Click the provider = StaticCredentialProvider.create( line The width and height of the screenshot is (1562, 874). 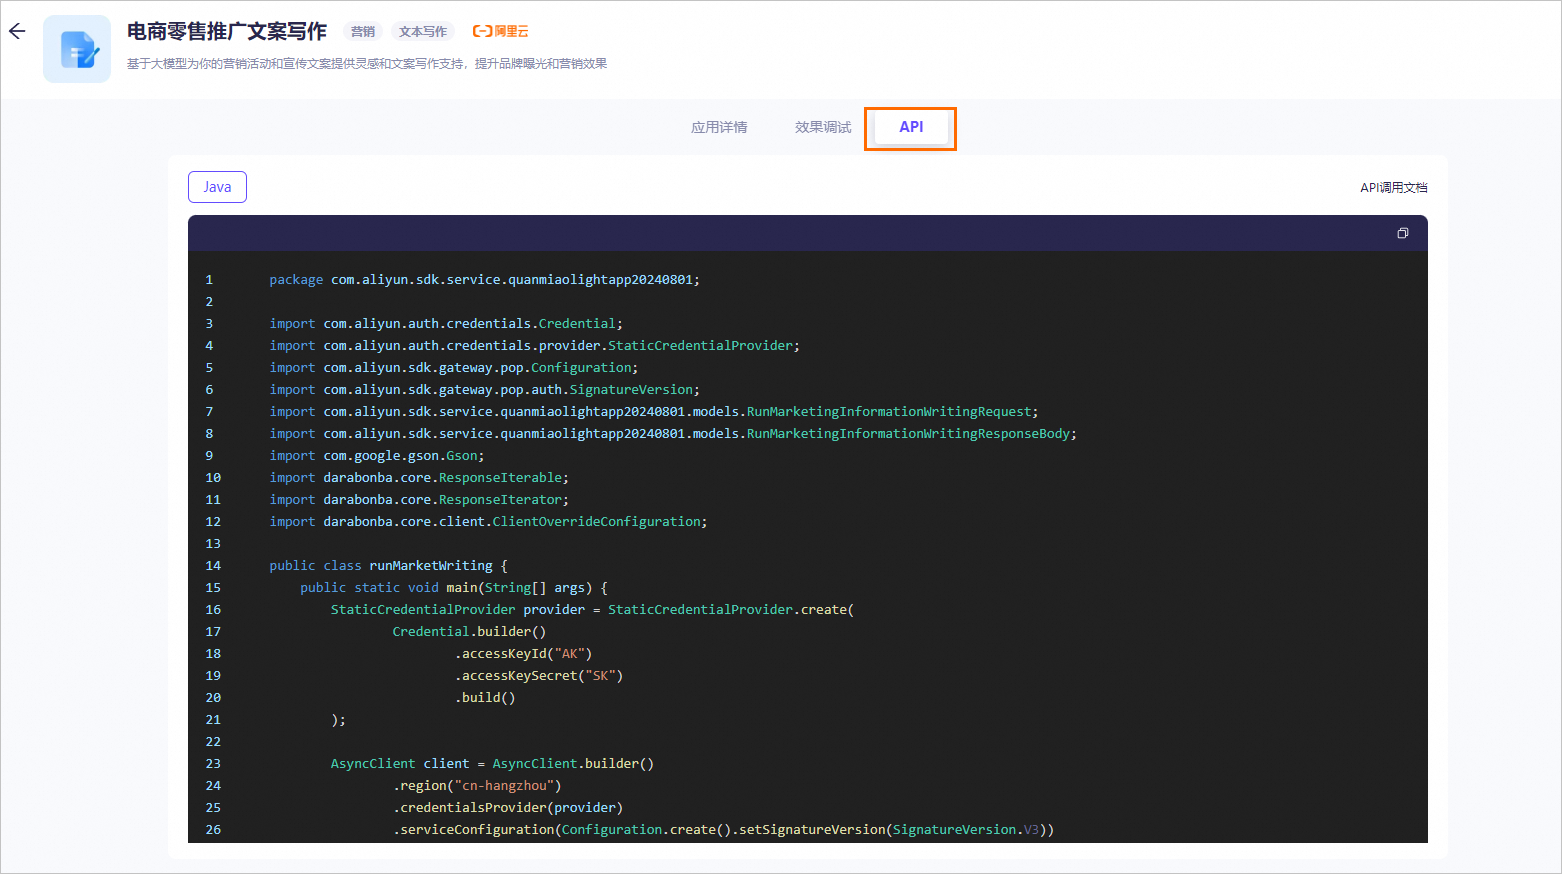click(593, 610)
